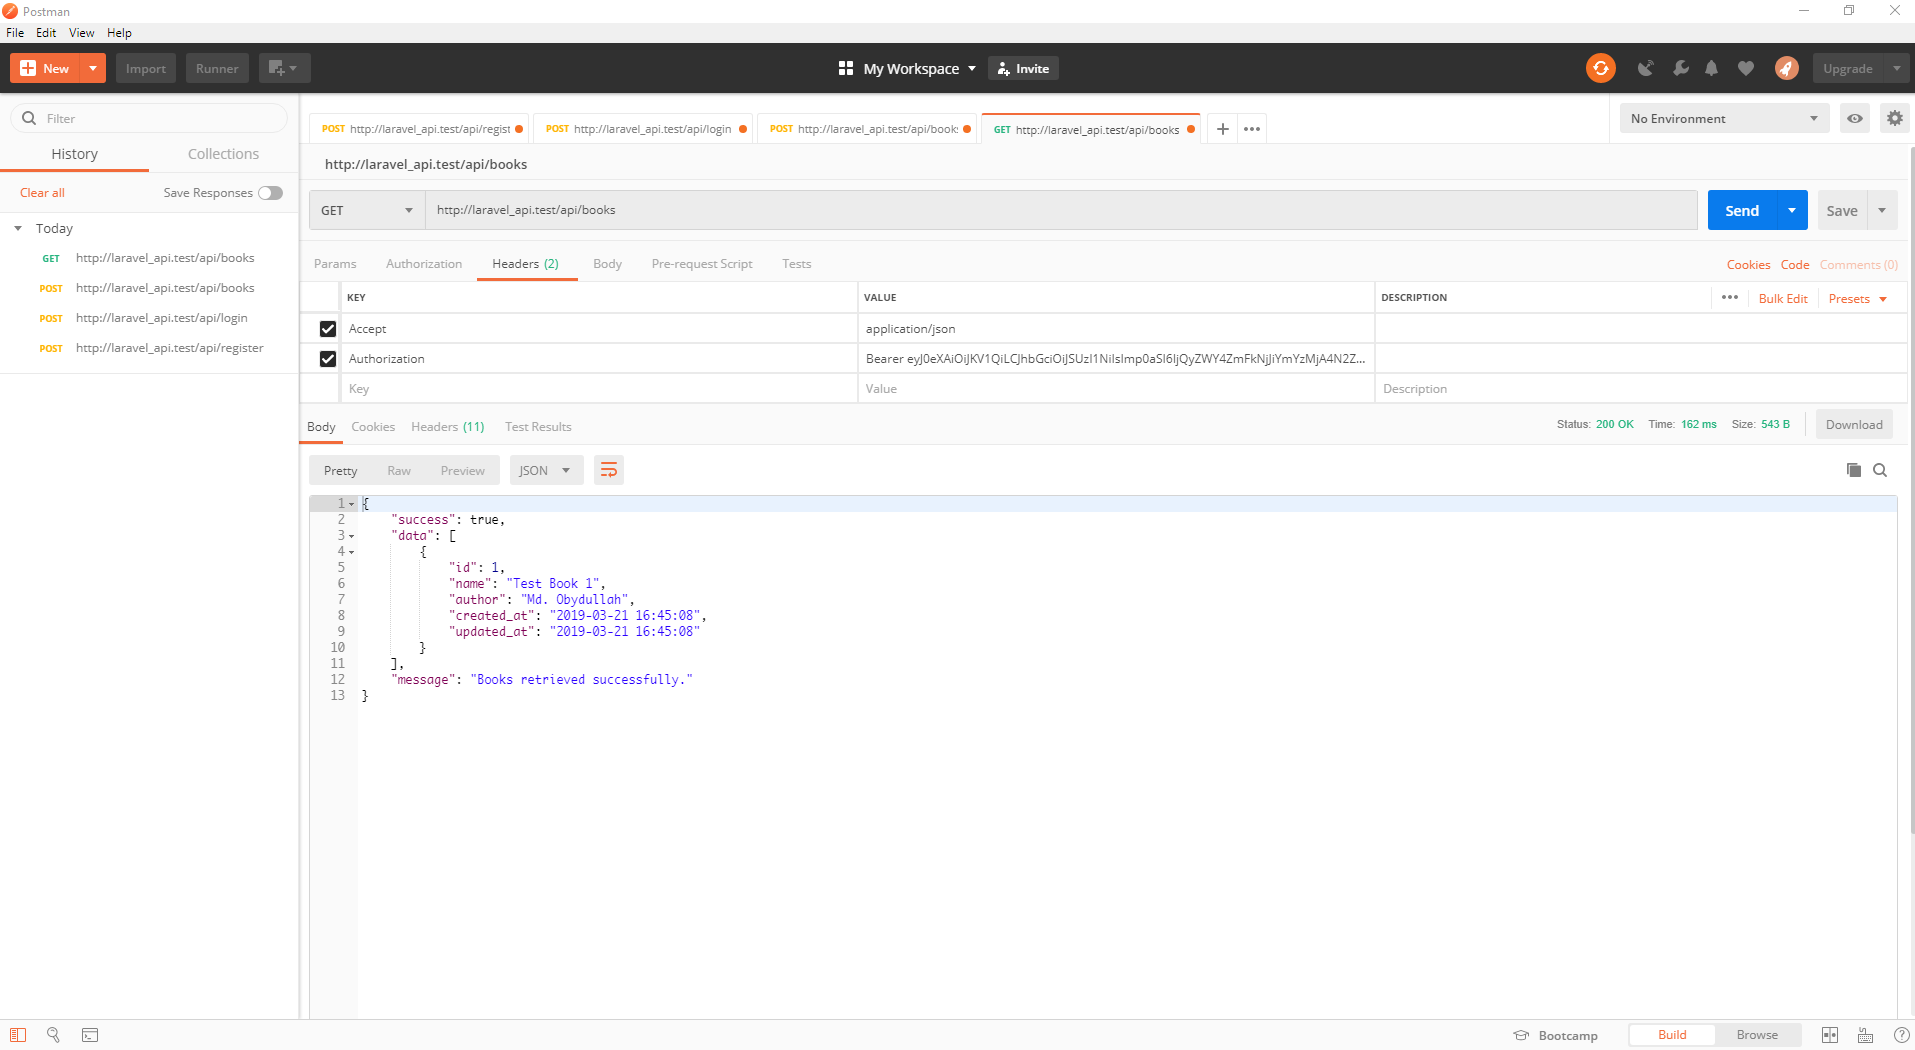Open the user avatar rocket icon
Image resolution: width=1915 pixels, height=1050 pixels.
[x=1786, y=68]
